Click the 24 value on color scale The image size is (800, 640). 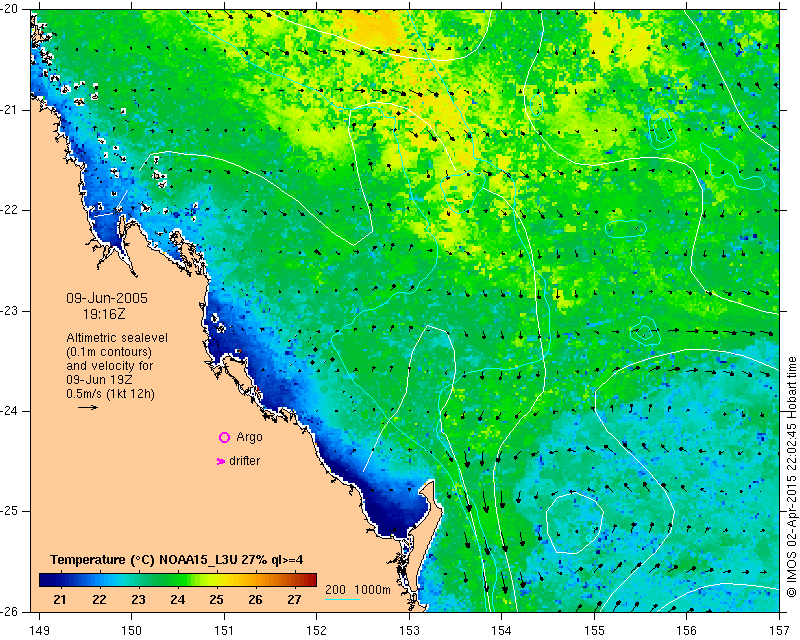pos(177,599)
